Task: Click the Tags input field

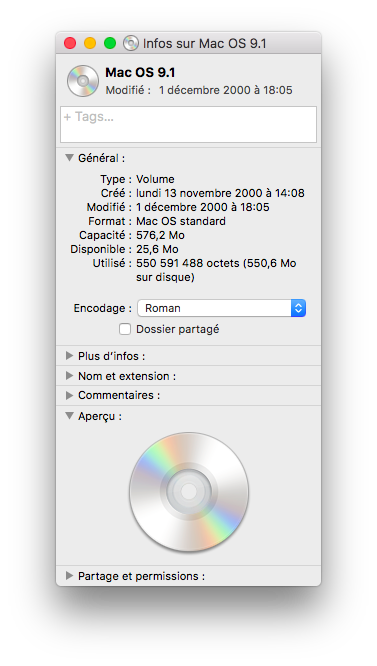Action: 188,124
